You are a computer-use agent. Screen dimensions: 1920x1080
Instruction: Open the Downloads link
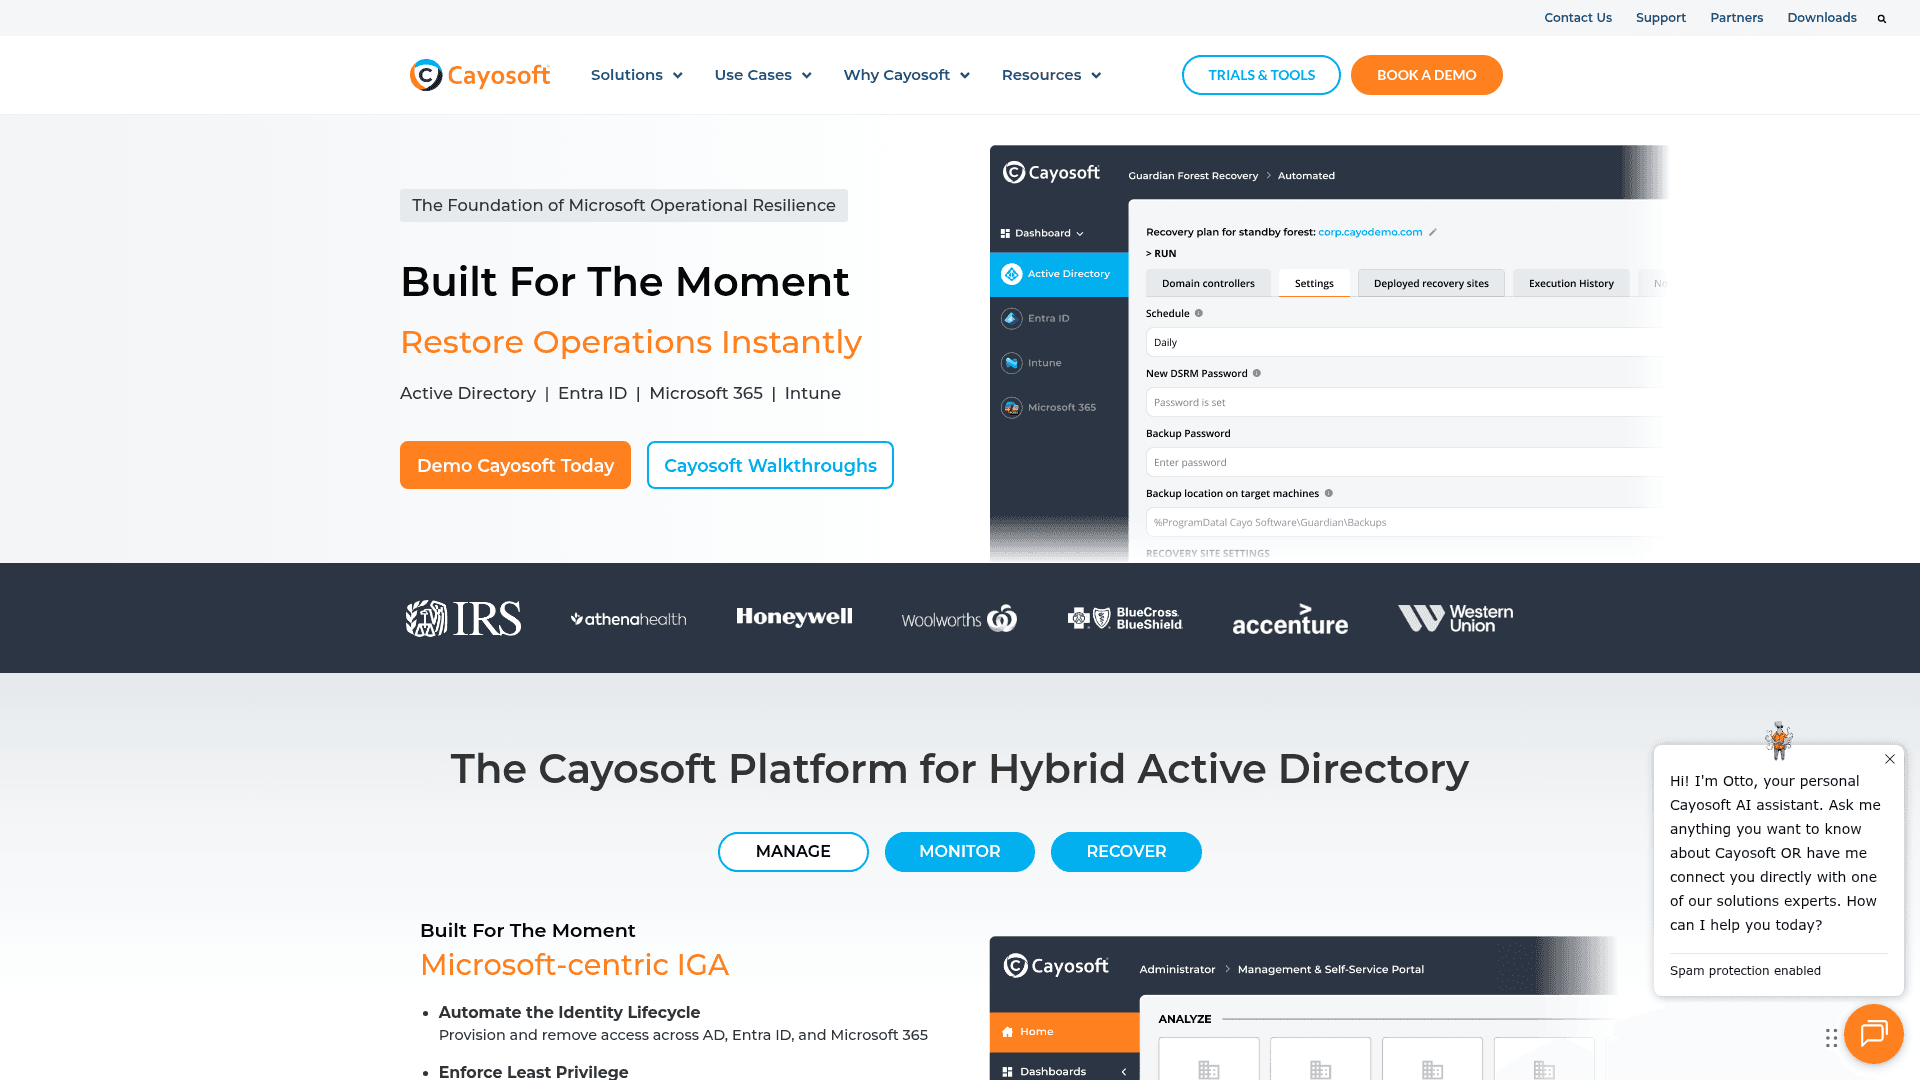pyautogui.click(x=1822, y=18)
